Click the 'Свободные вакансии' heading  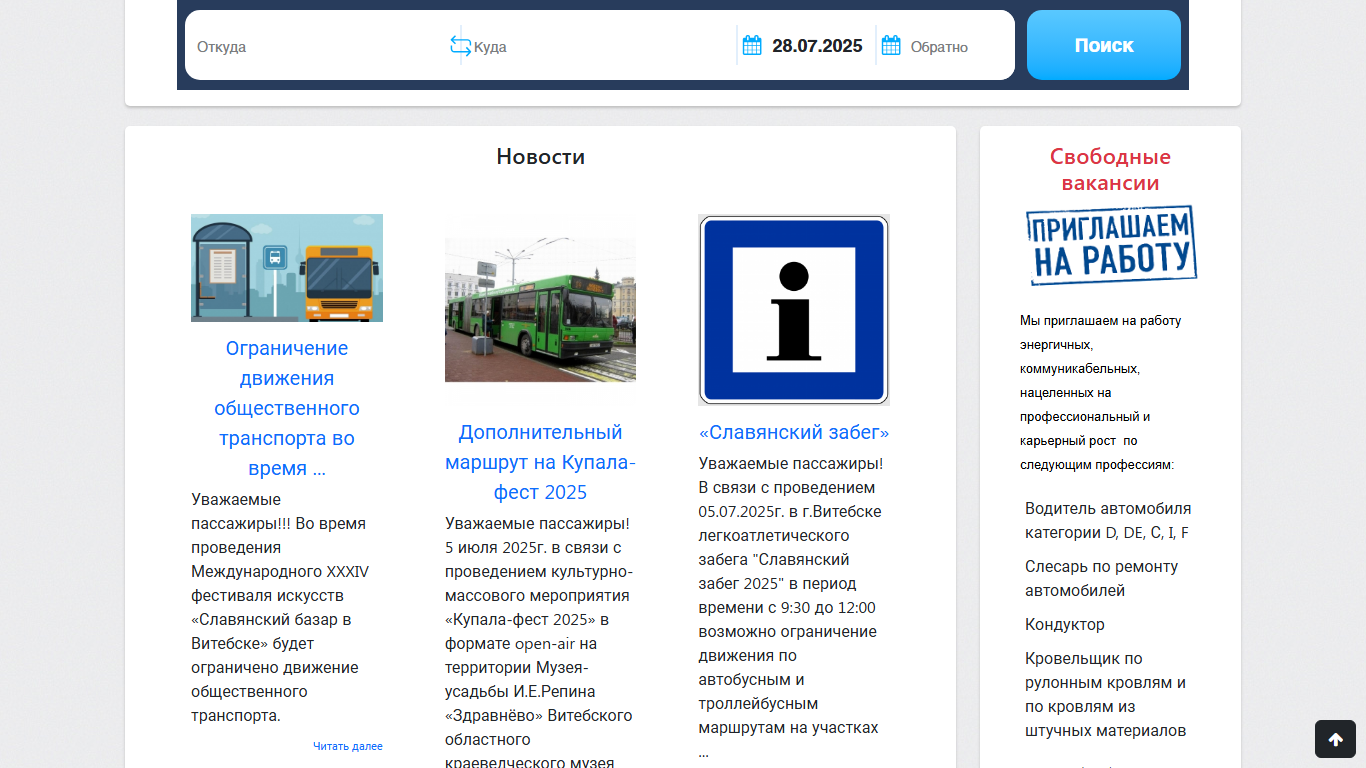(x=1110, y=170)
